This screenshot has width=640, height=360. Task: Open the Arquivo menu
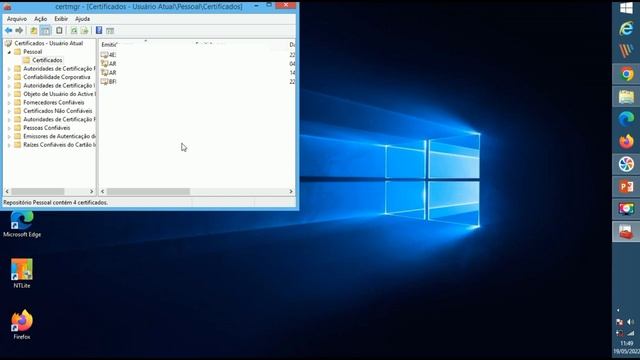[17, 19]
